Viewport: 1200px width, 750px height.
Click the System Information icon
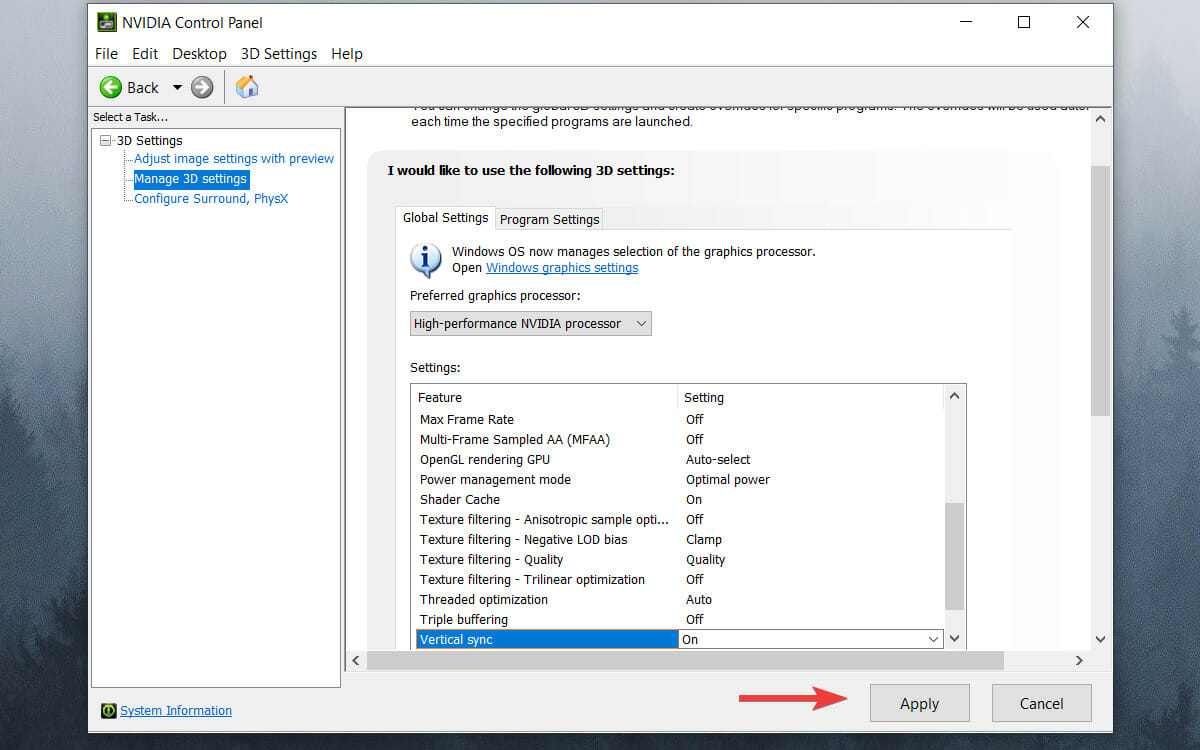click(109, 711)
